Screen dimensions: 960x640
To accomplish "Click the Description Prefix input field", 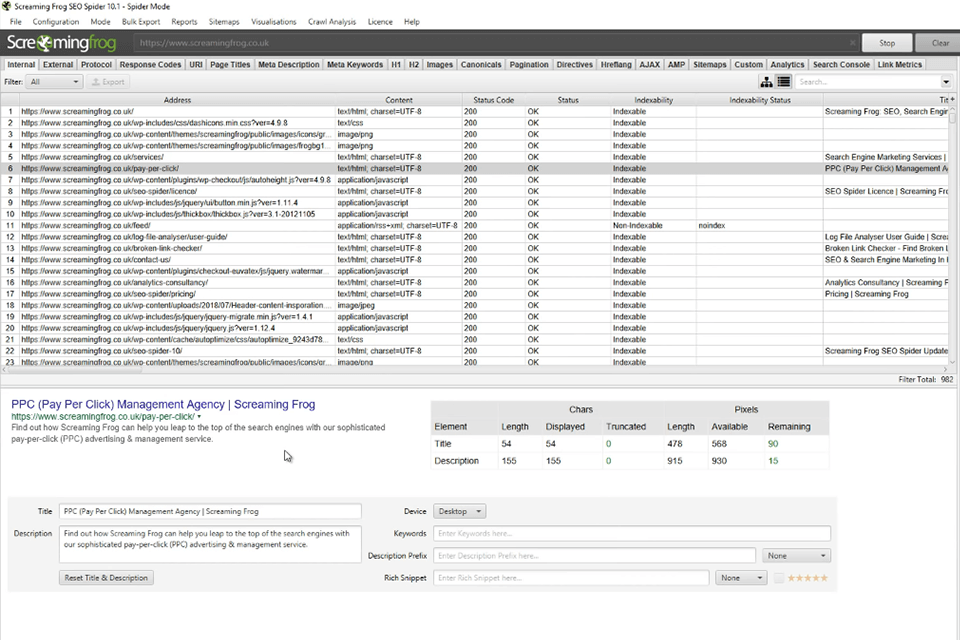I will [594, 555].
